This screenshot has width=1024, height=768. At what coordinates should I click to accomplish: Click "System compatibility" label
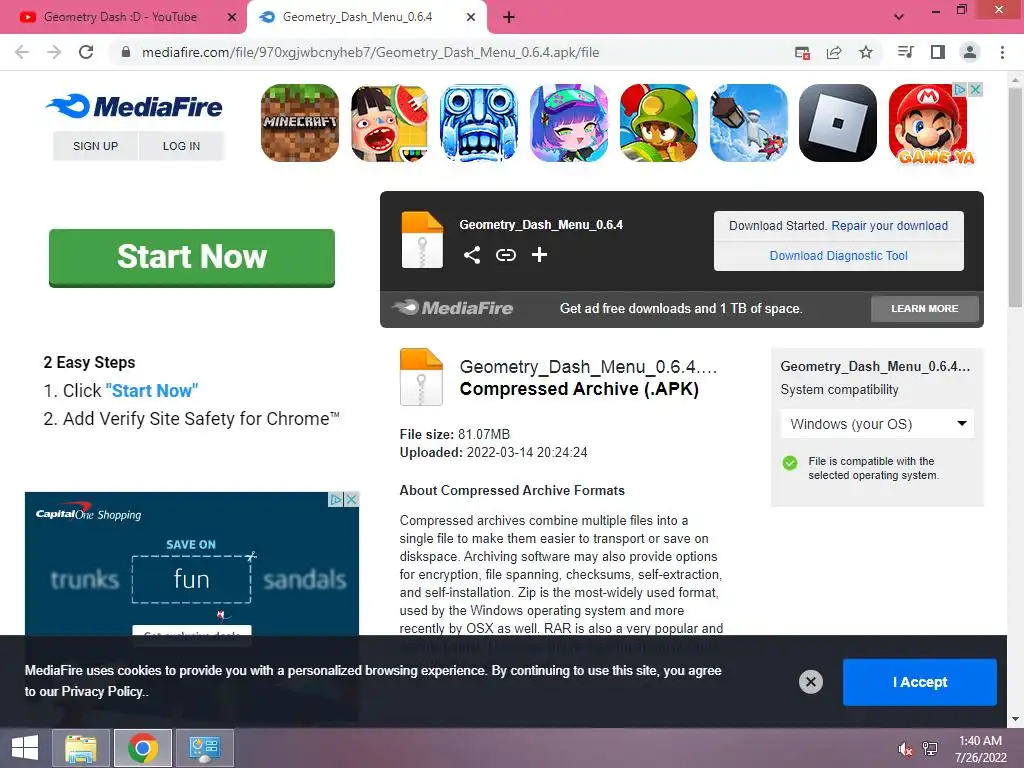[839, 390]
